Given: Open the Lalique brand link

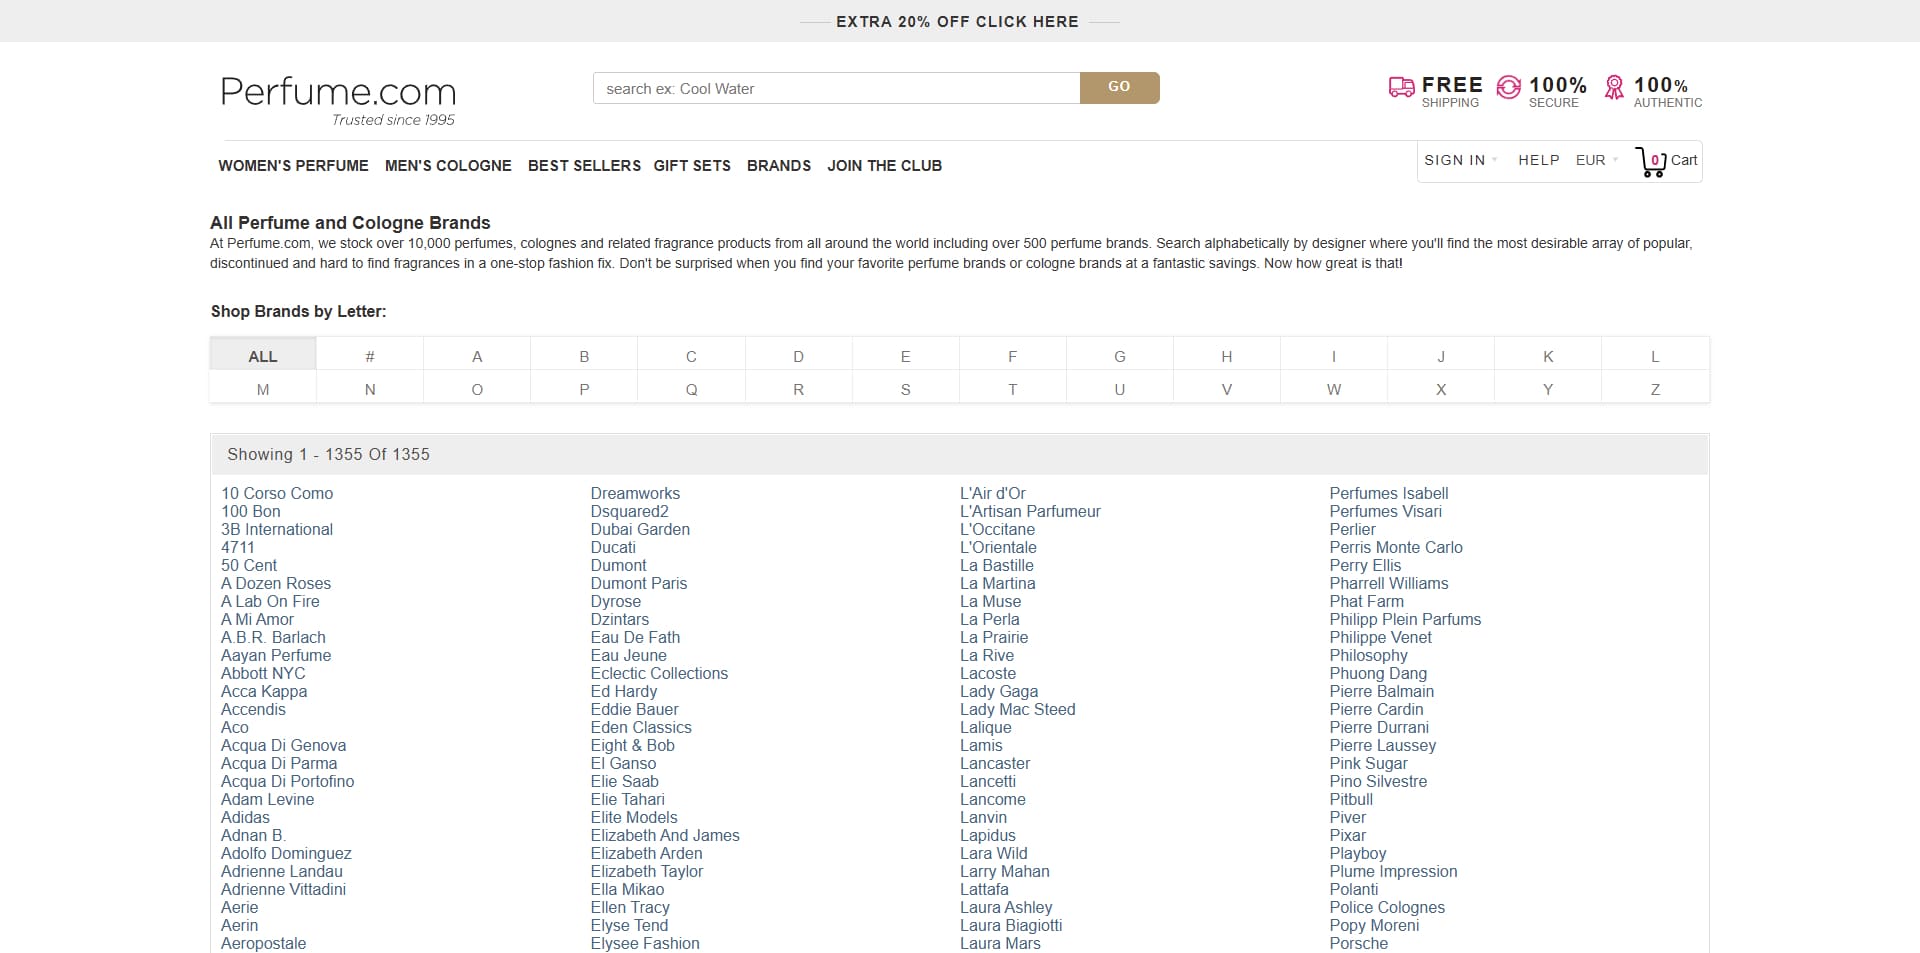Looking at the screenshot, I should [x=986, y=727].
